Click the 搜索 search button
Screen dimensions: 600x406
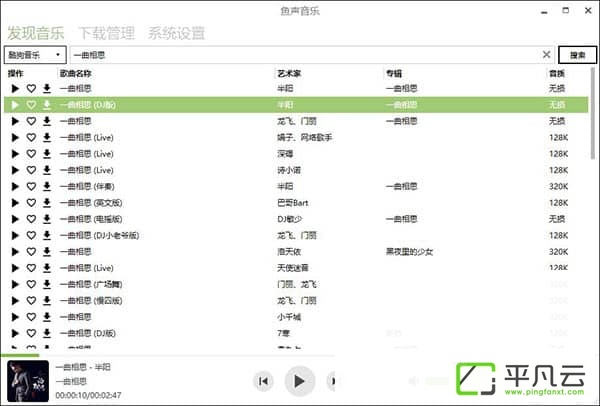pyautogui.click(x=577, y=55)
